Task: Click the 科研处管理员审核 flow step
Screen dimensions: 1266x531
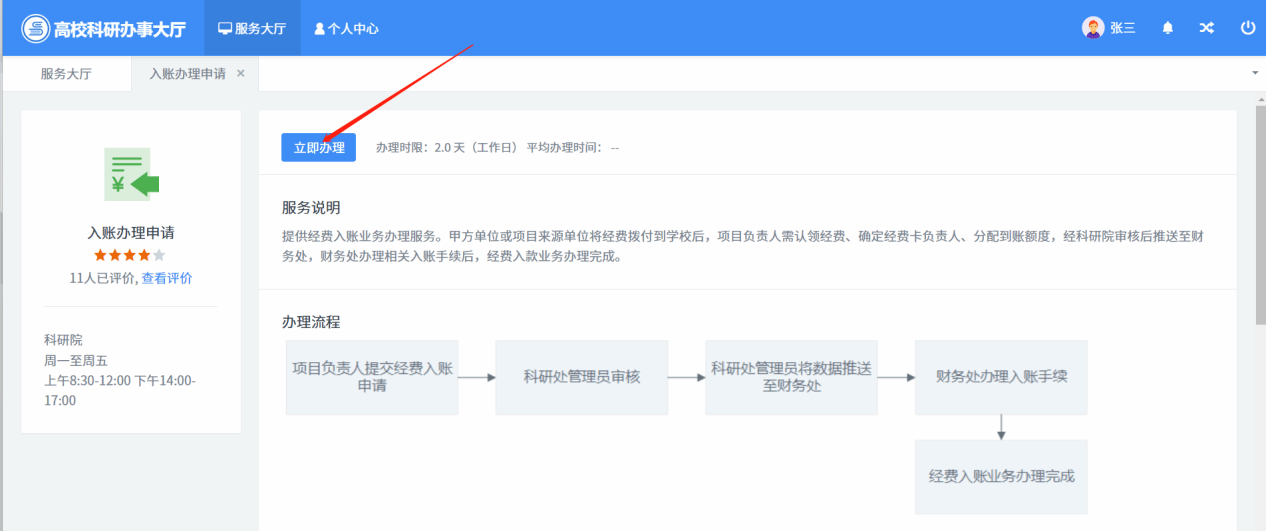Action: [x=581, y=377]
